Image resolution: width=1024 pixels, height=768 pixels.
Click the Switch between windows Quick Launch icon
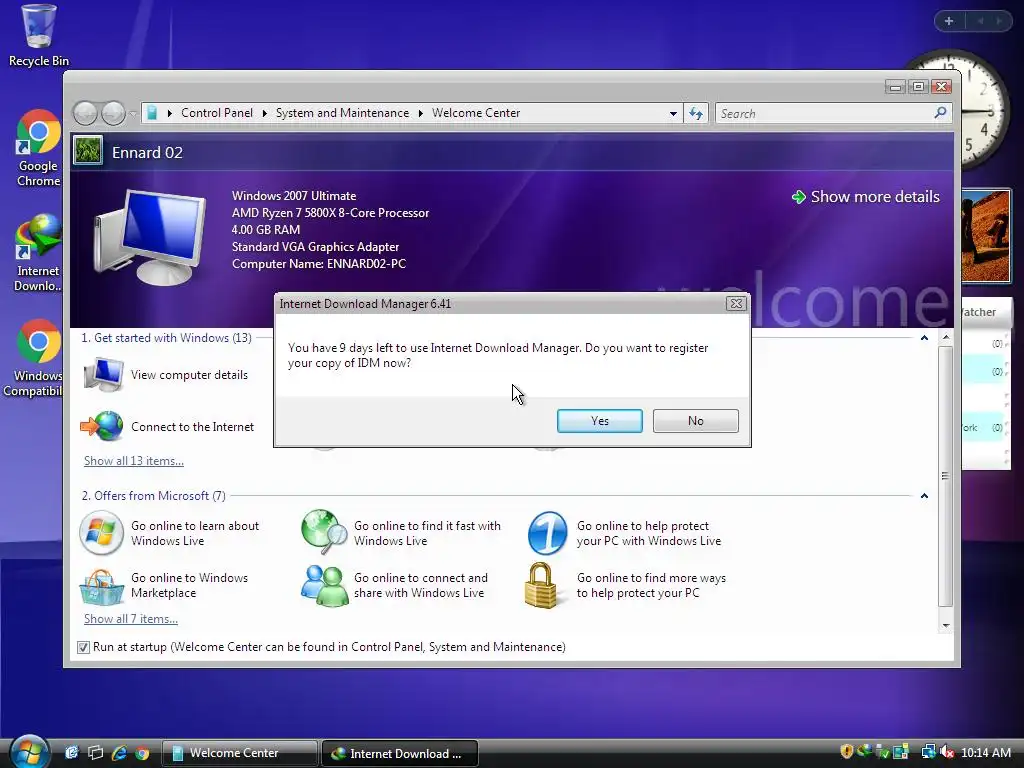click(95, 753)
